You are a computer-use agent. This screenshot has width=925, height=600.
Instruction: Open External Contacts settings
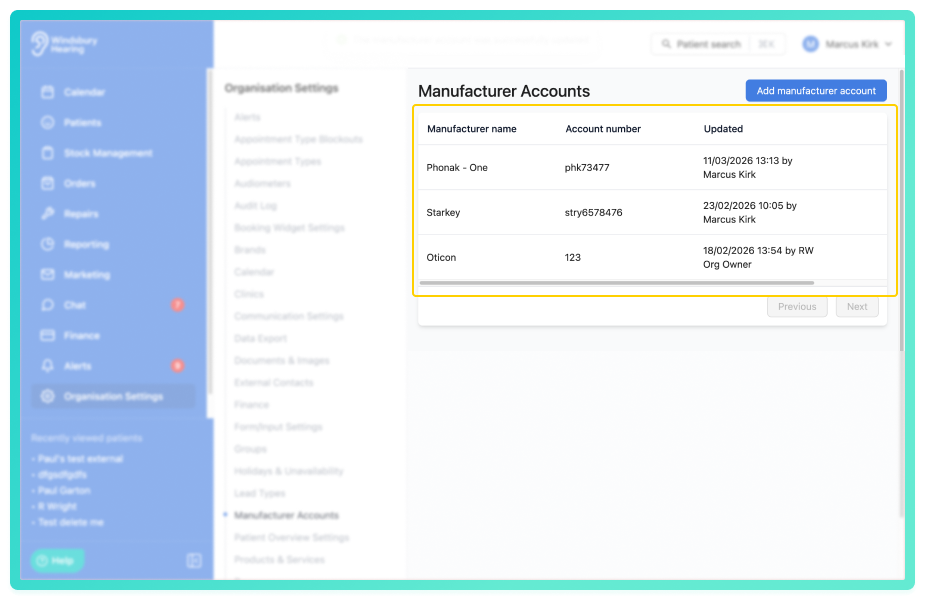click(x=274, y=383)
